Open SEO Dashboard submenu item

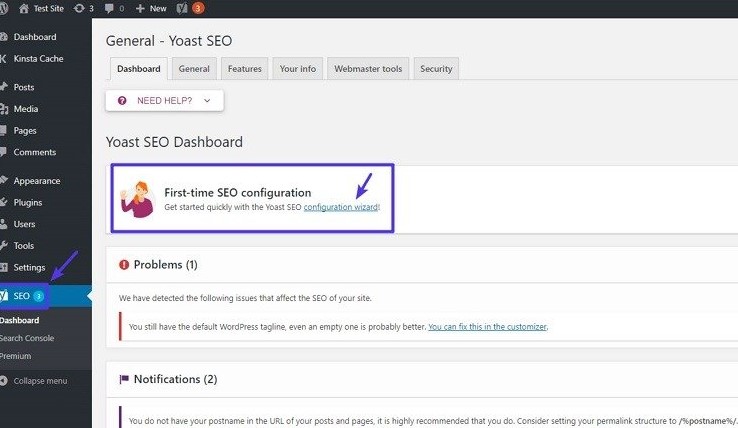click(x=20, y=320)
